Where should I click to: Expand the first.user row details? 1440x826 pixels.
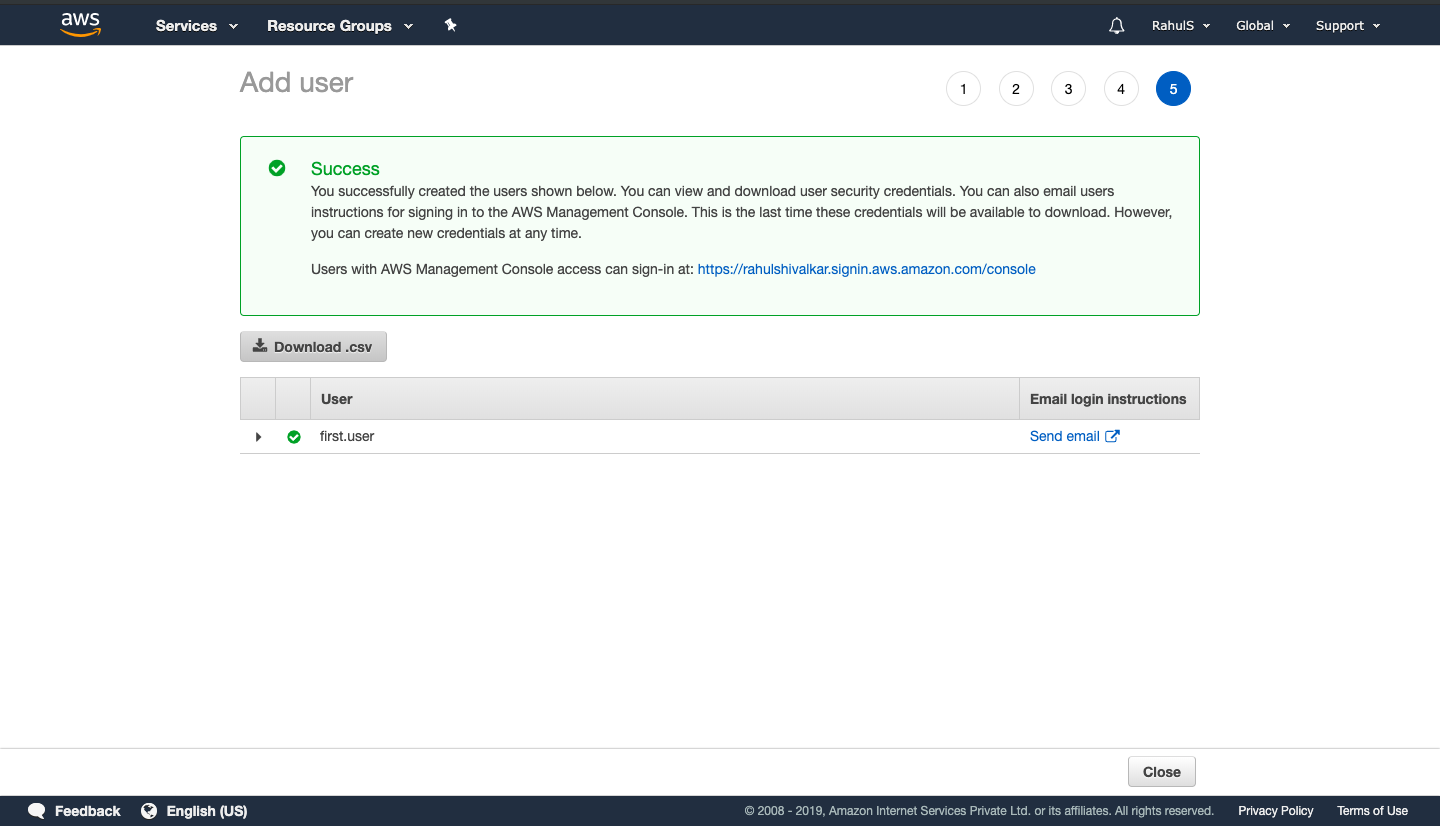click(x=258, y=436)
